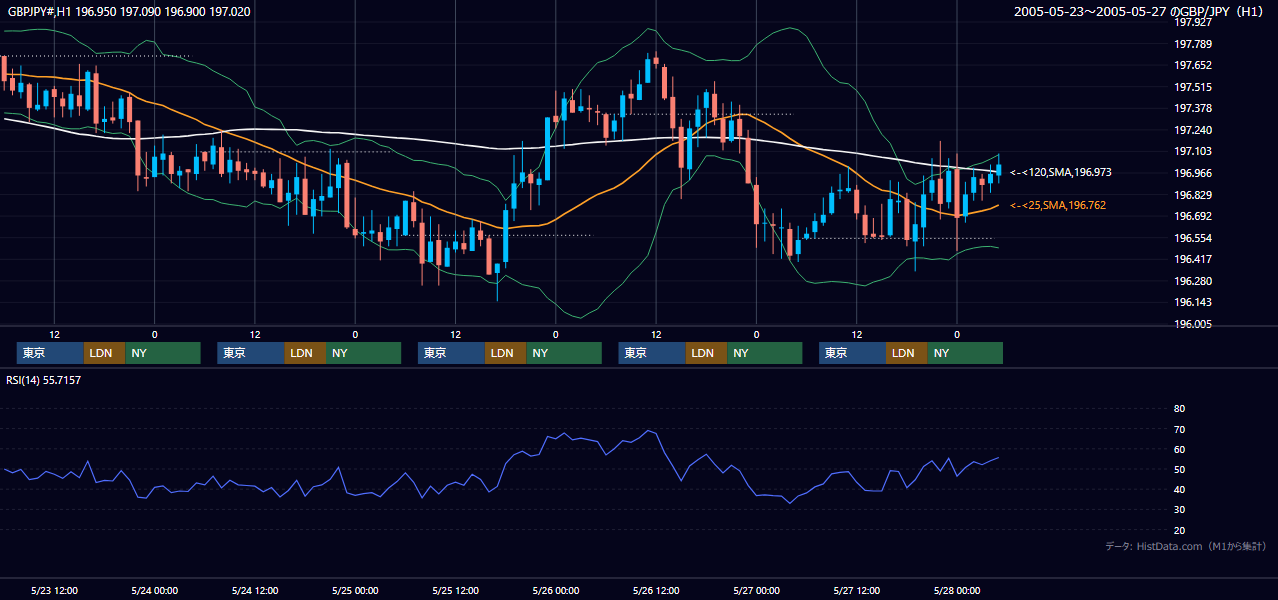The width and height of the screenshot is (1278, 600).
Task: Click the 2005-05-23～2005-05-27 chart title
Action: (x=1140, y=12)
